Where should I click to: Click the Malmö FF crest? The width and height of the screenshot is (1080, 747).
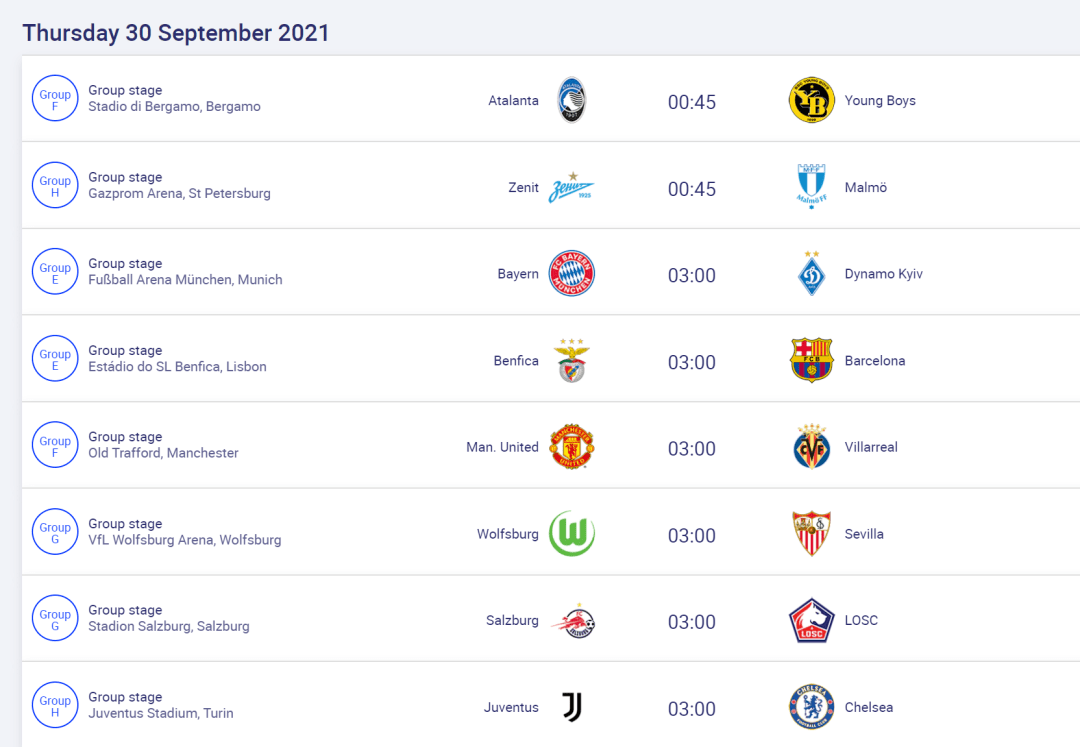tap(811, 187)
